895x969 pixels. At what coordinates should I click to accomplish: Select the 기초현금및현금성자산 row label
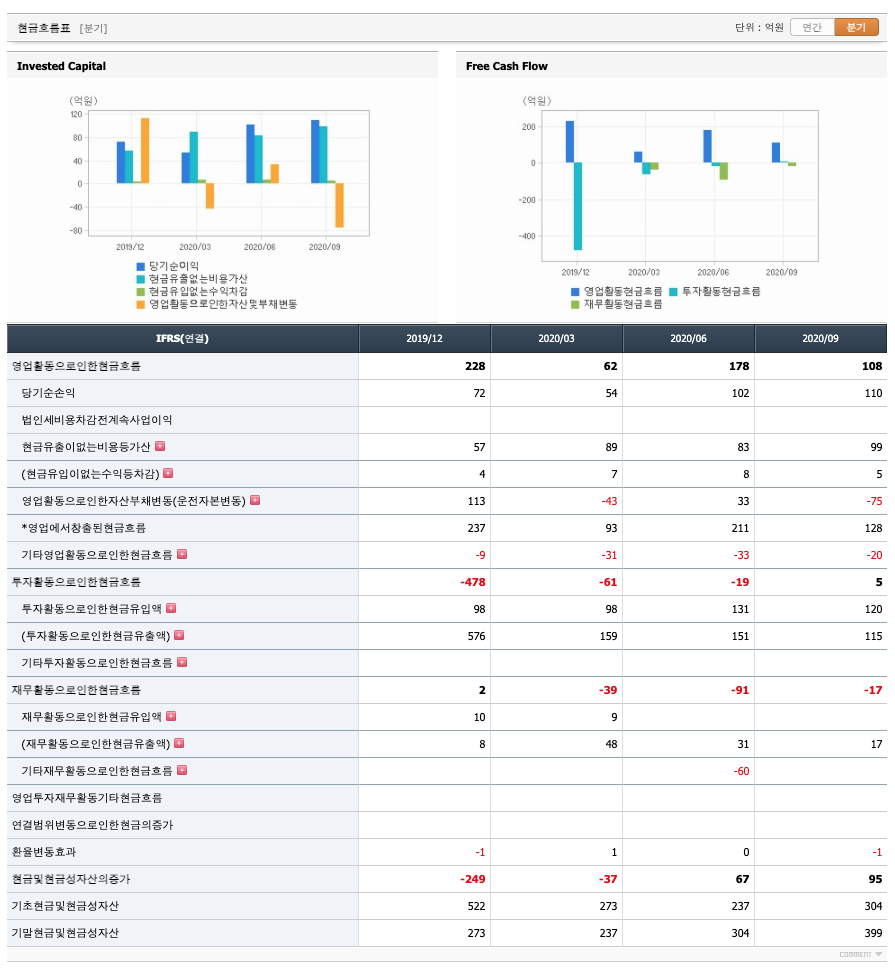65,906
